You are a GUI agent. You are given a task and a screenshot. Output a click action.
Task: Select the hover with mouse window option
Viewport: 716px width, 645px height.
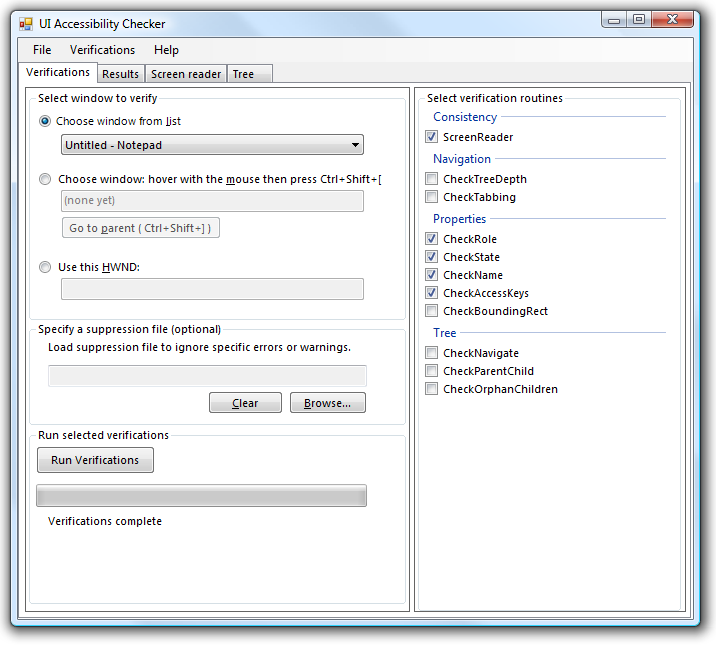tap(45, 180)
